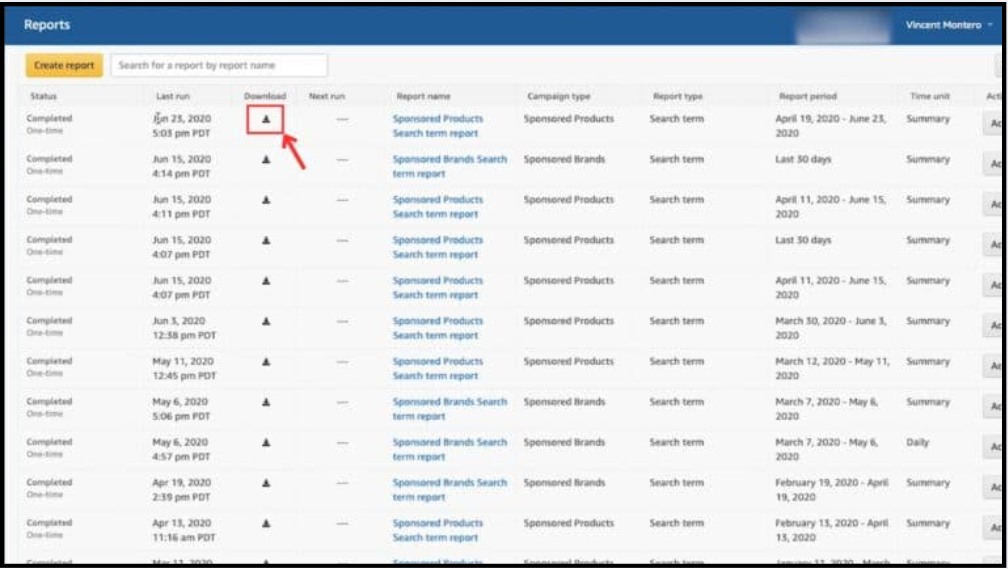Open the Sponsored Brands report run Apr 19

(x=448, y=489)
